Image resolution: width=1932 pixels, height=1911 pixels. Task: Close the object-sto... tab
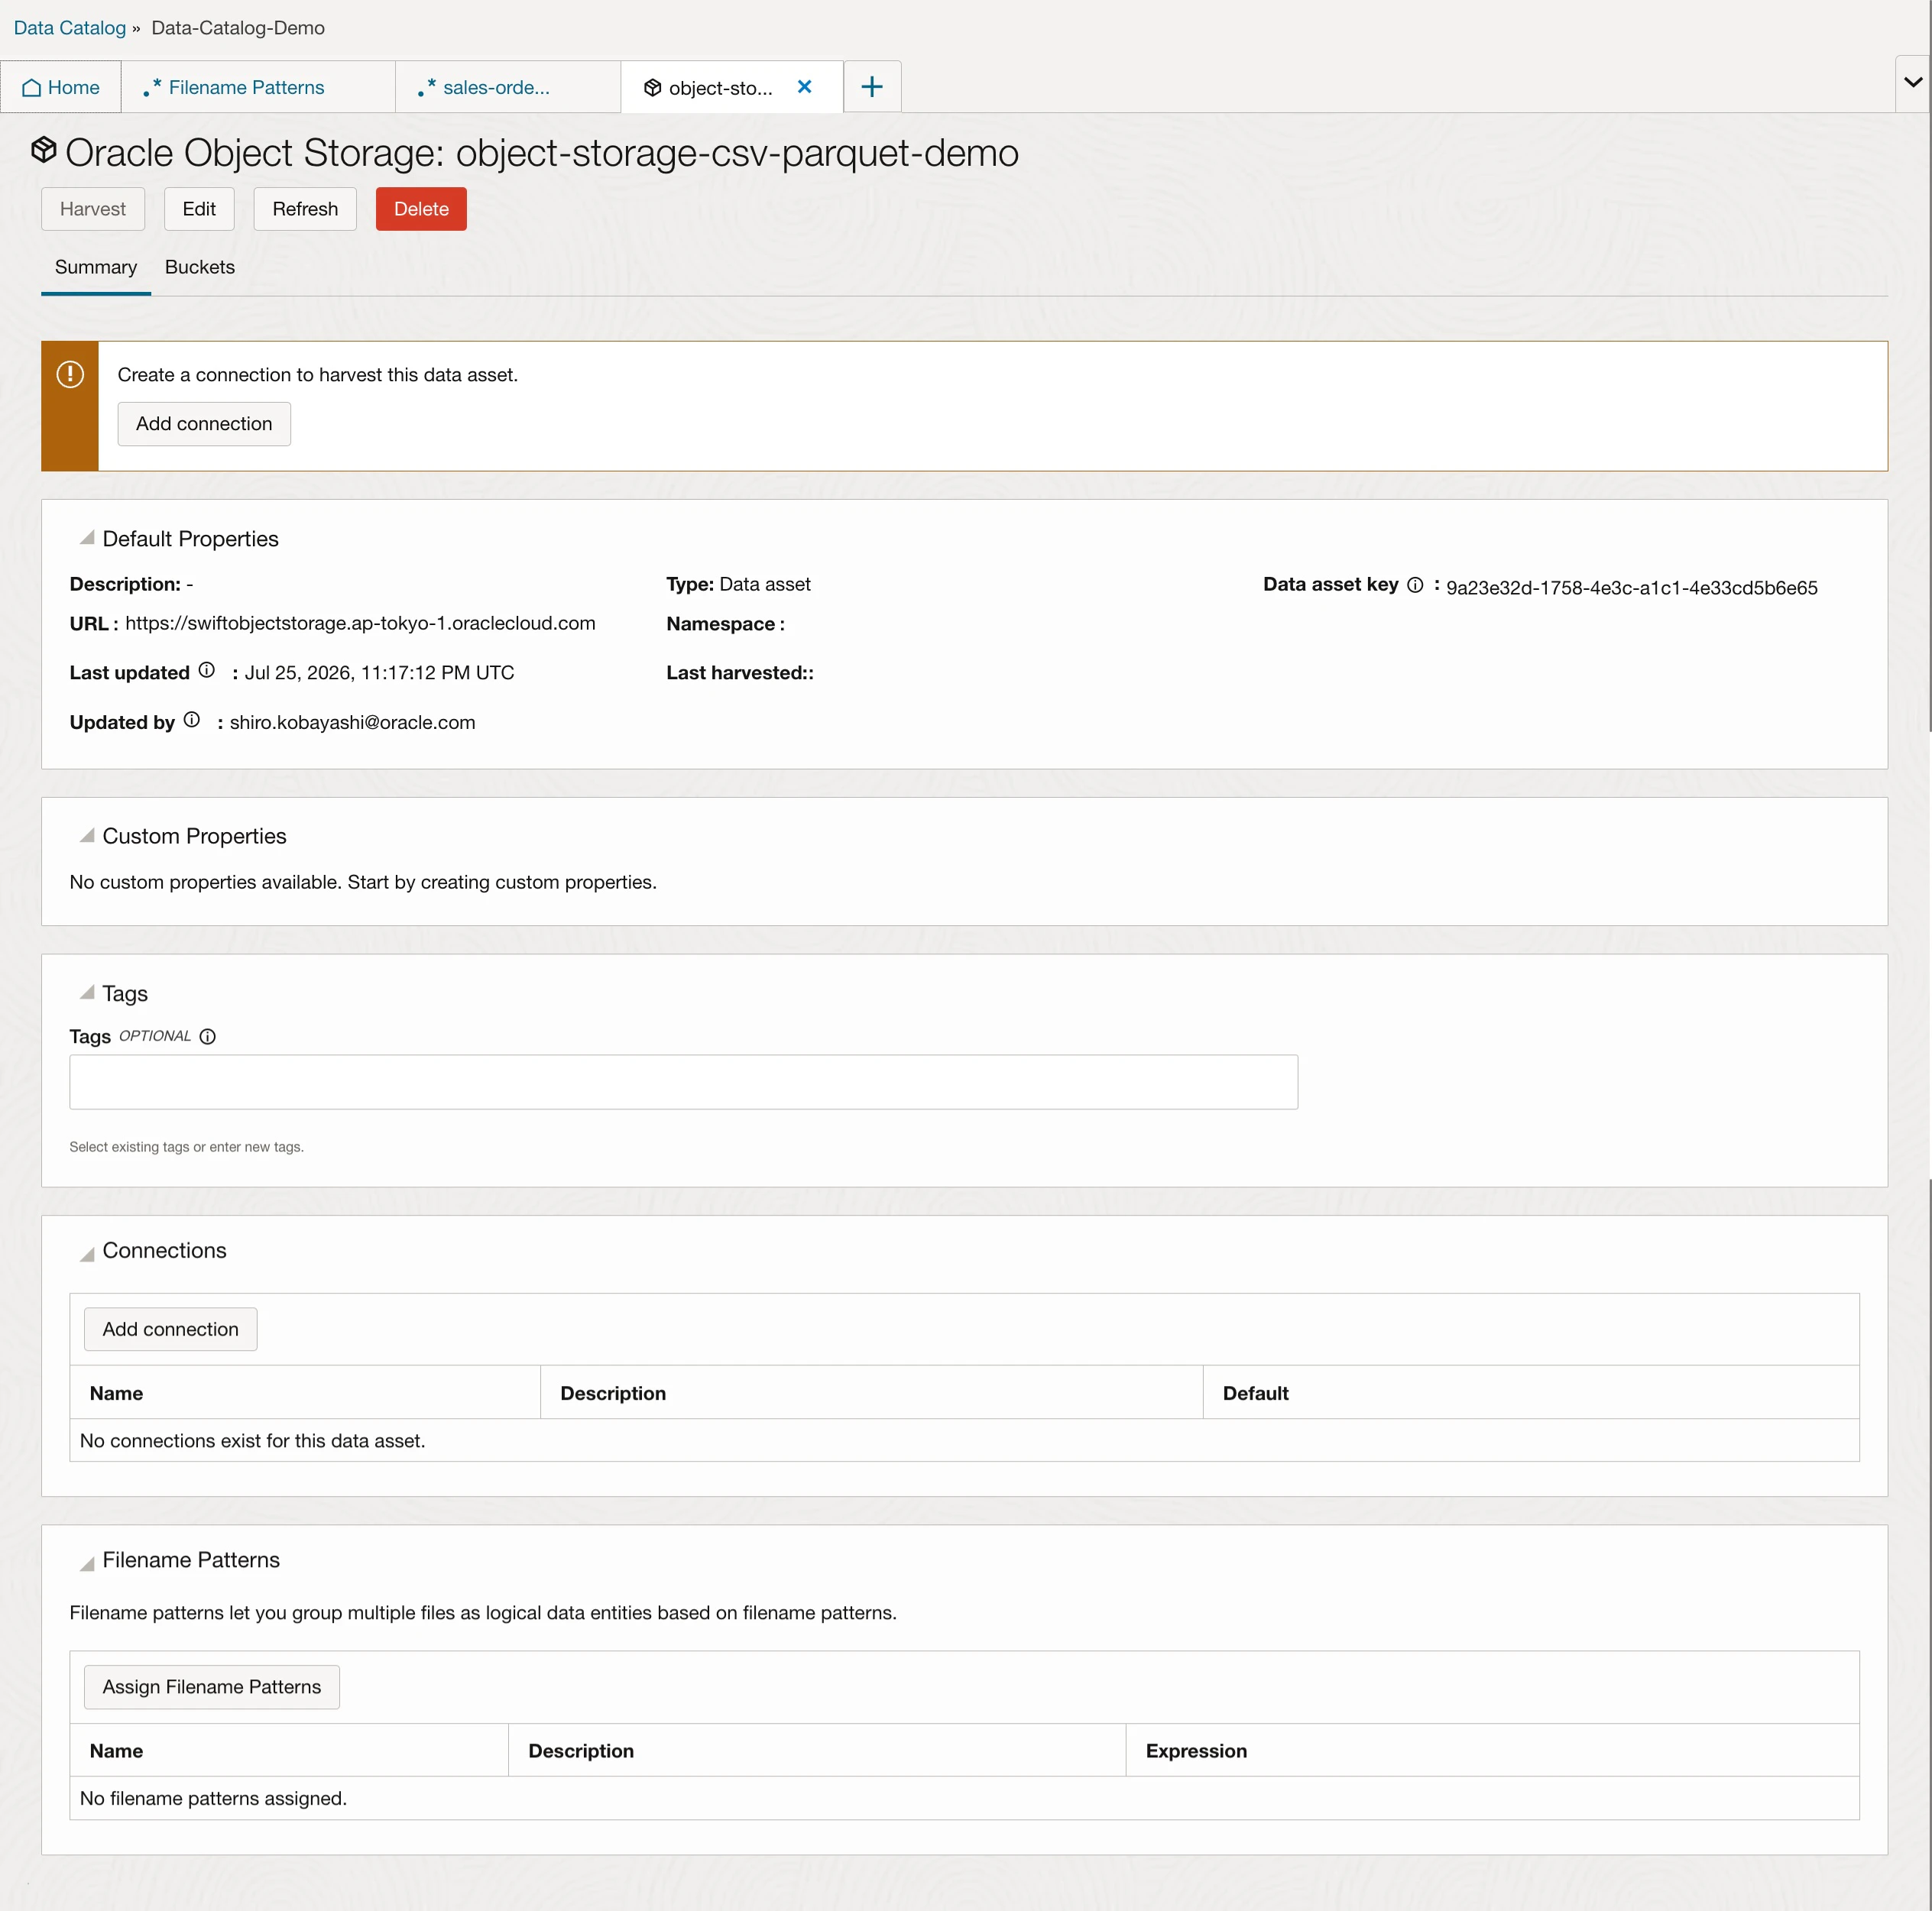click(804, 87)
